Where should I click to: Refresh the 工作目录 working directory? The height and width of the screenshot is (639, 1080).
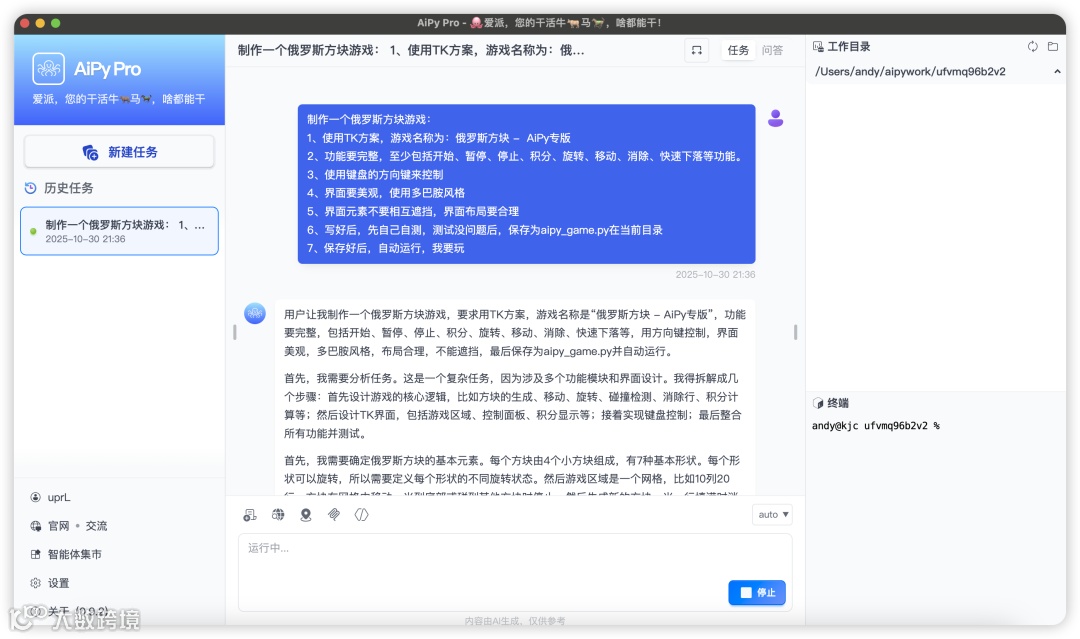[1032, 47]
